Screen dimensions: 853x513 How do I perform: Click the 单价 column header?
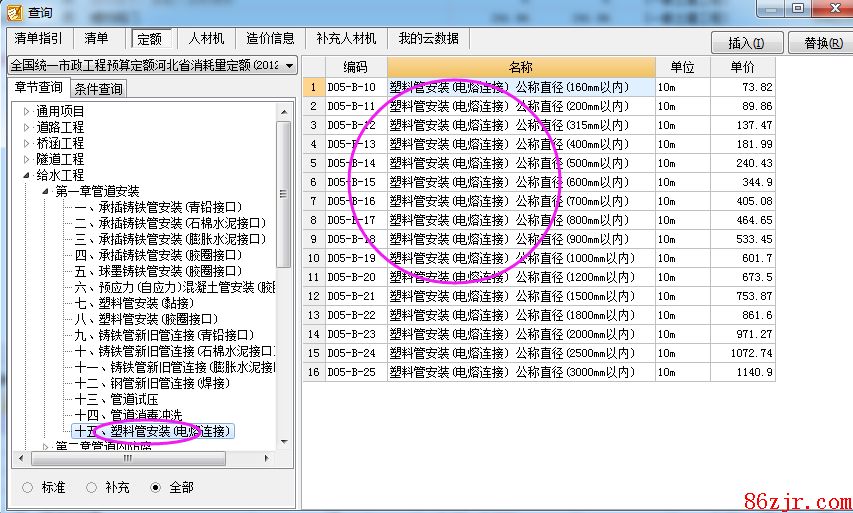tap(742, 67)
